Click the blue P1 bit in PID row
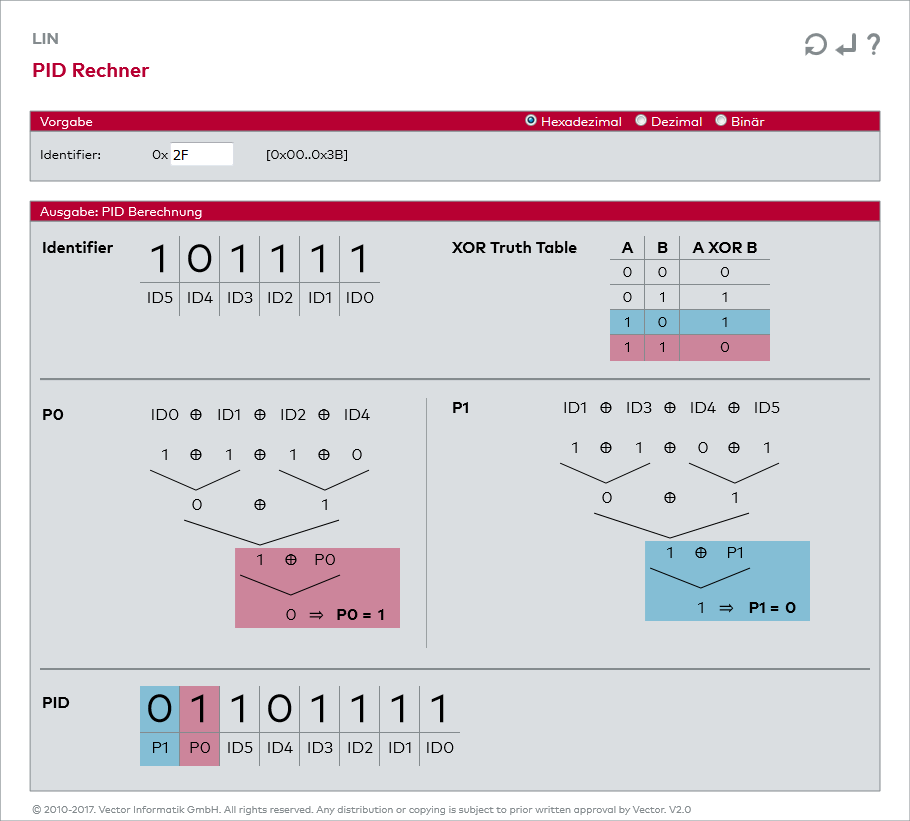 (160, 710)
